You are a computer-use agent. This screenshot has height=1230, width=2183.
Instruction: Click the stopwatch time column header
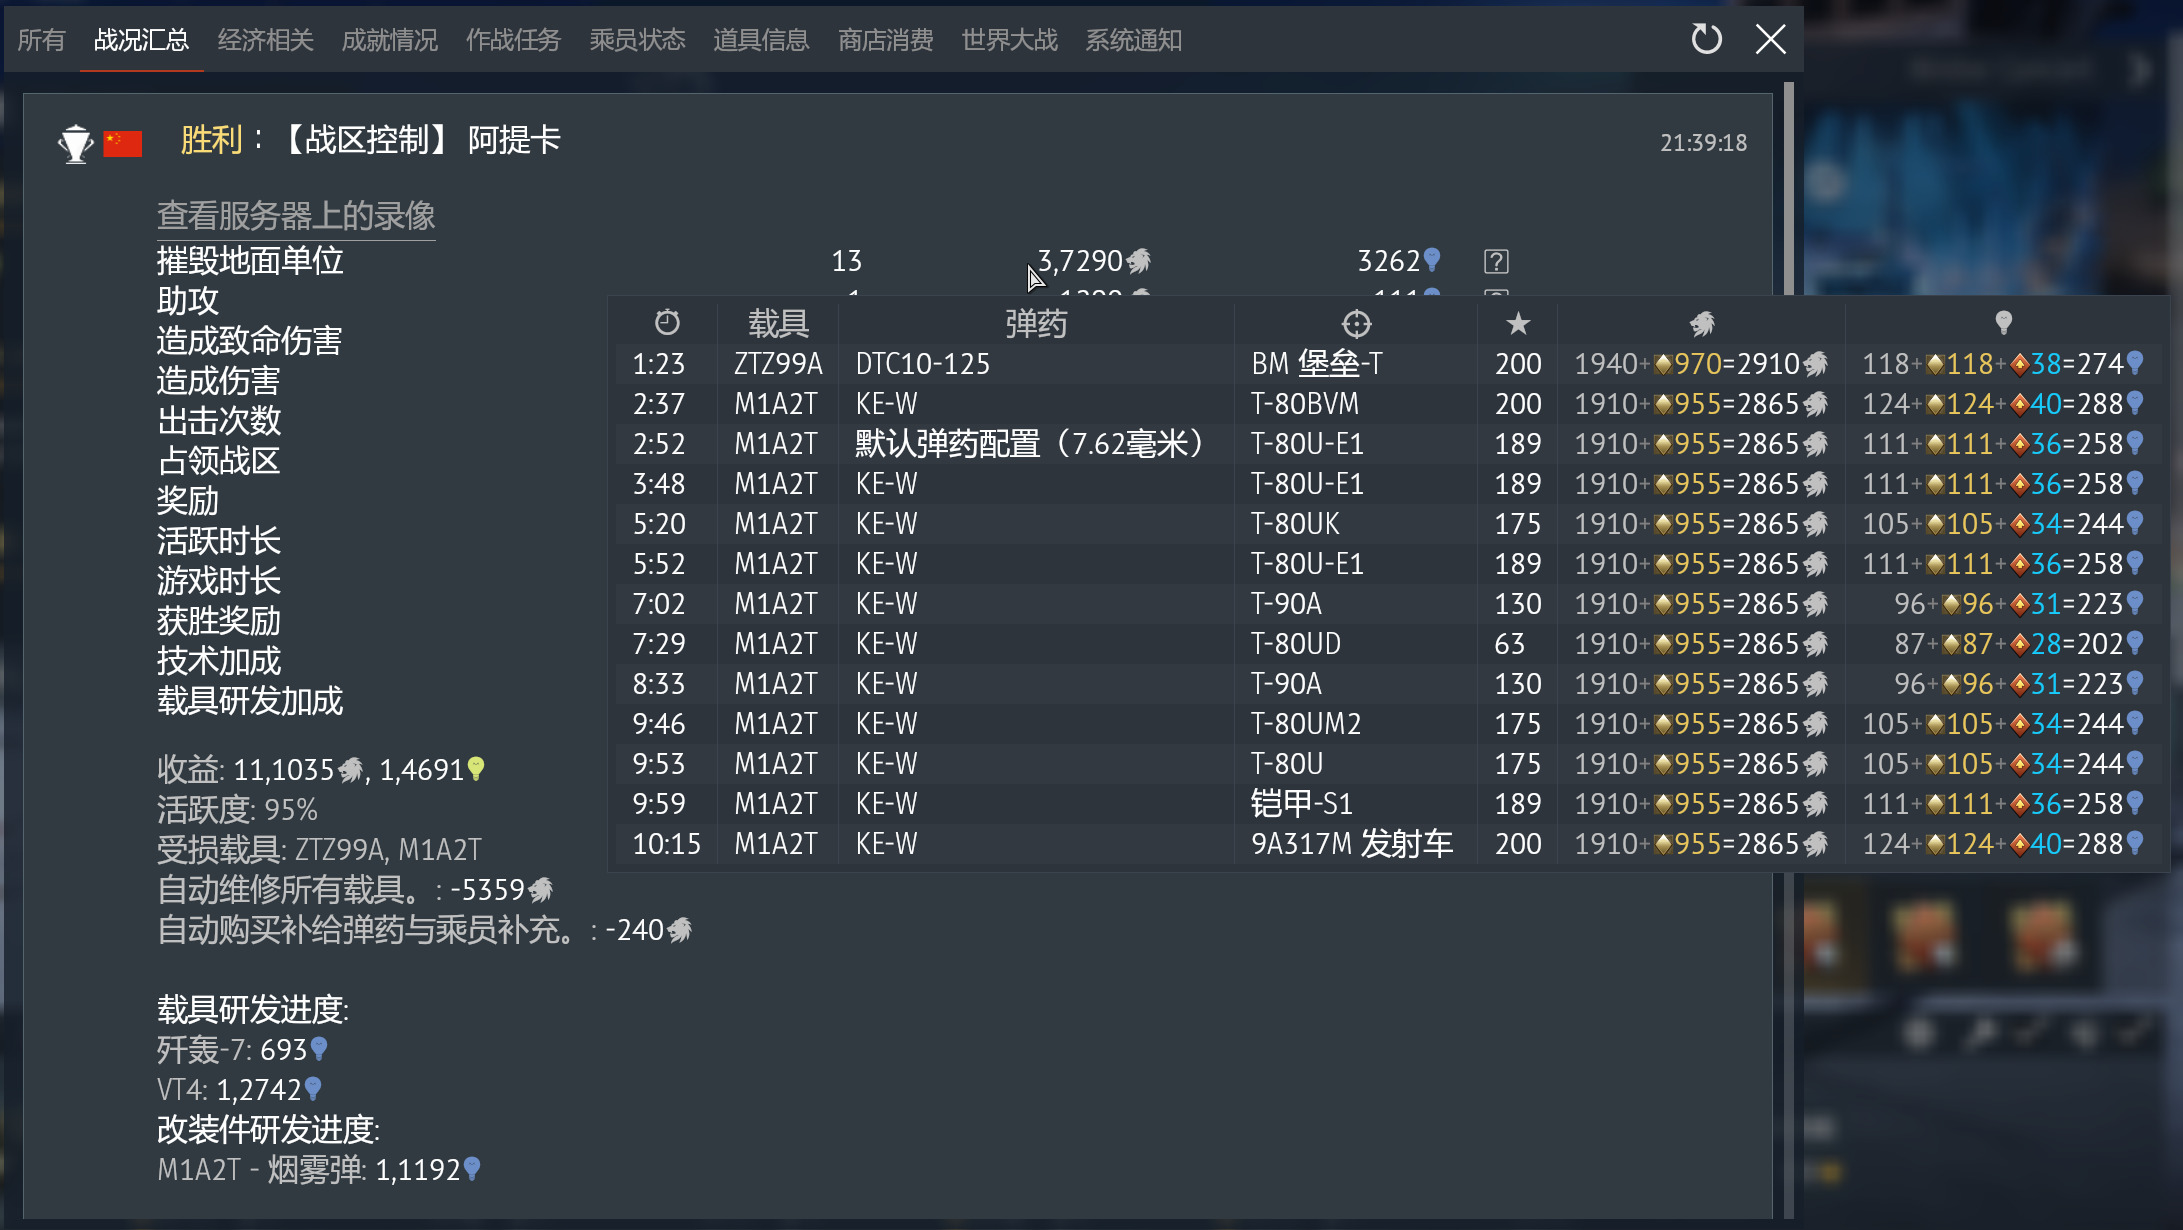tap(667, 323)
